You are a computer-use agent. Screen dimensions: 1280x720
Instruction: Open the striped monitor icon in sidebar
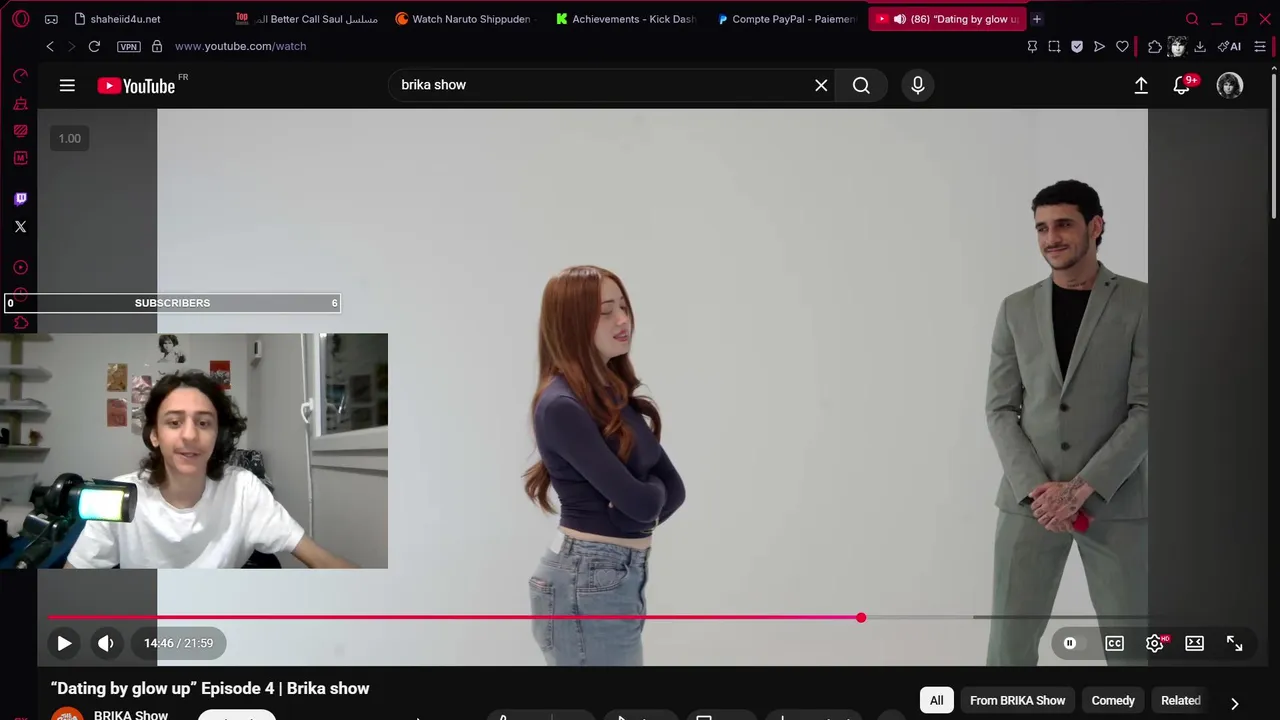pos(20,131)
